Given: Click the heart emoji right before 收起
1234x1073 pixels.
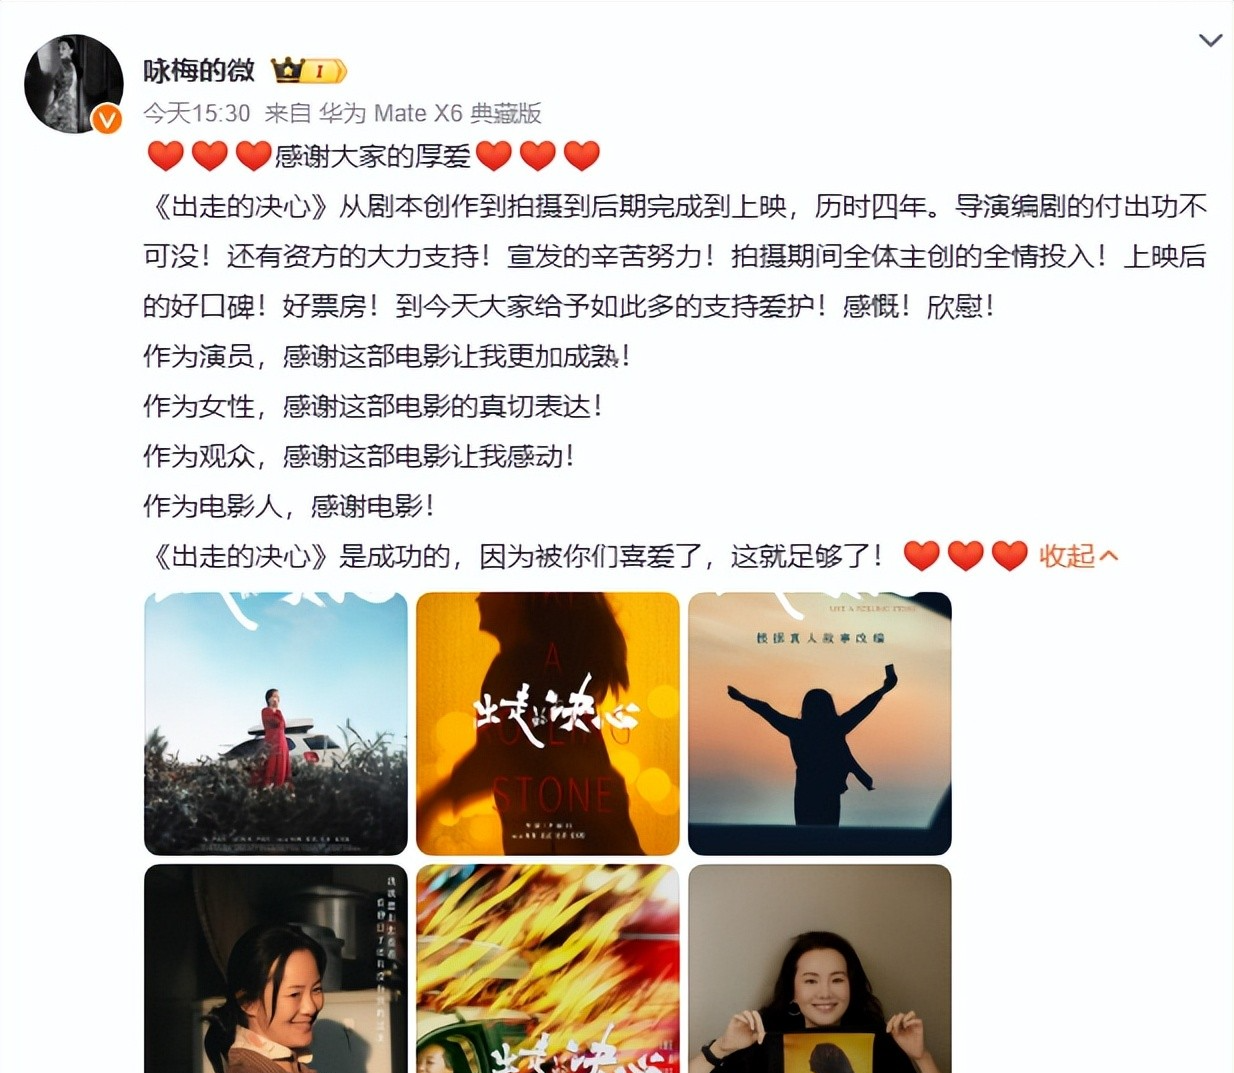Looking at the screenshot, I should coord(1010,556).
